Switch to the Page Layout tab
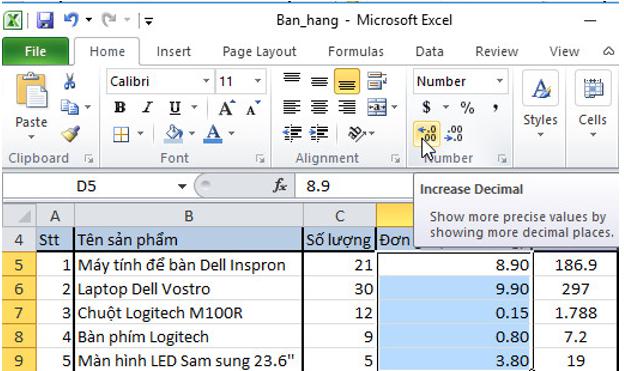624x371 pixels. coord(259,51)
